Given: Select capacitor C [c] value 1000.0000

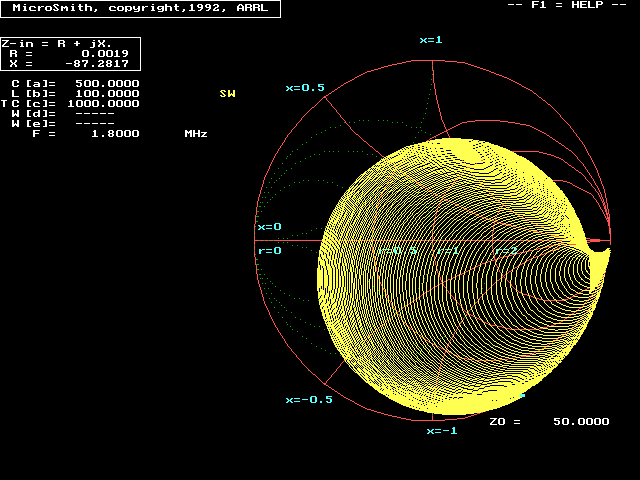Looking at the screenshot, I should click(103, 104).
